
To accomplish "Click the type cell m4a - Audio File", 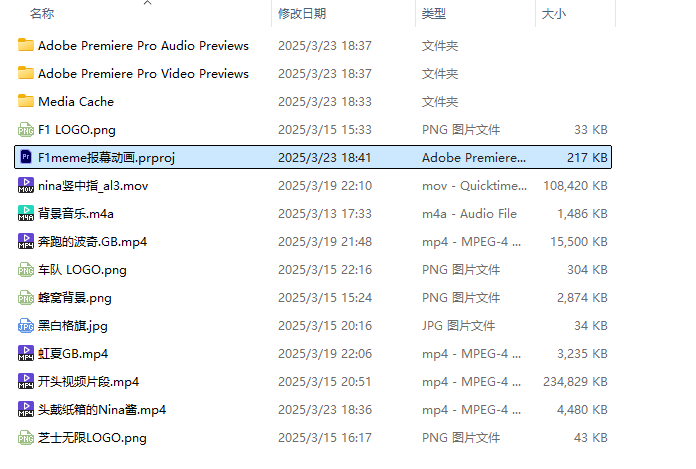I will tap(469, 213).
